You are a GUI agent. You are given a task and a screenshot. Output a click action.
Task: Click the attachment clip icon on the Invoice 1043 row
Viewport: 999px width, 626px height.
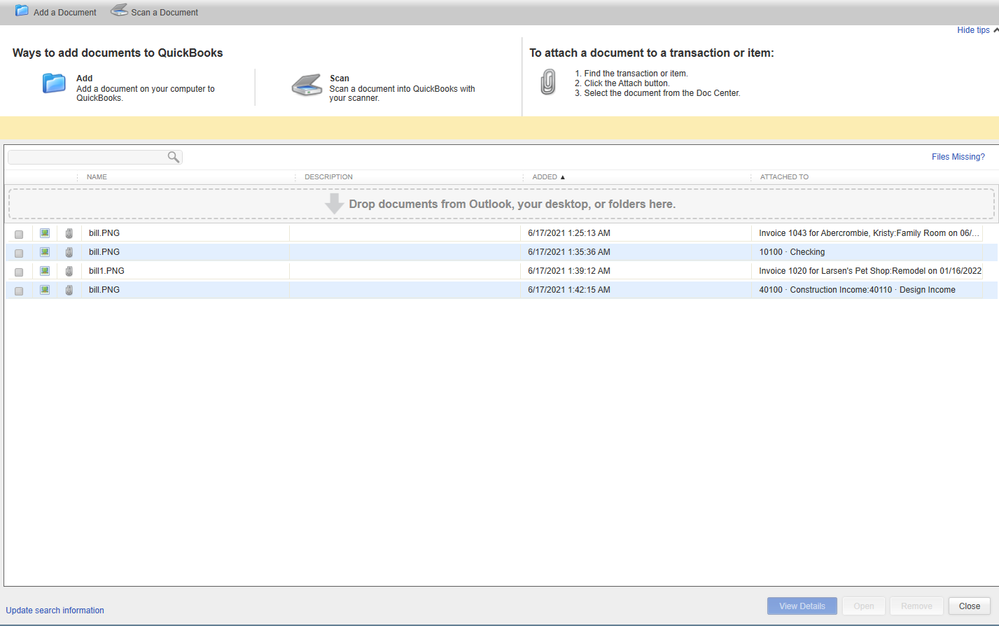[69, 233]
